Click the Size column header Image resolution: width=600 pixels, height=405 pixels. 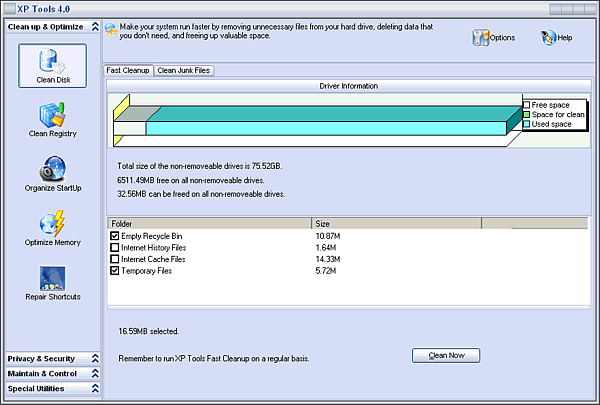pyautogui.click(x=396, y=224)
